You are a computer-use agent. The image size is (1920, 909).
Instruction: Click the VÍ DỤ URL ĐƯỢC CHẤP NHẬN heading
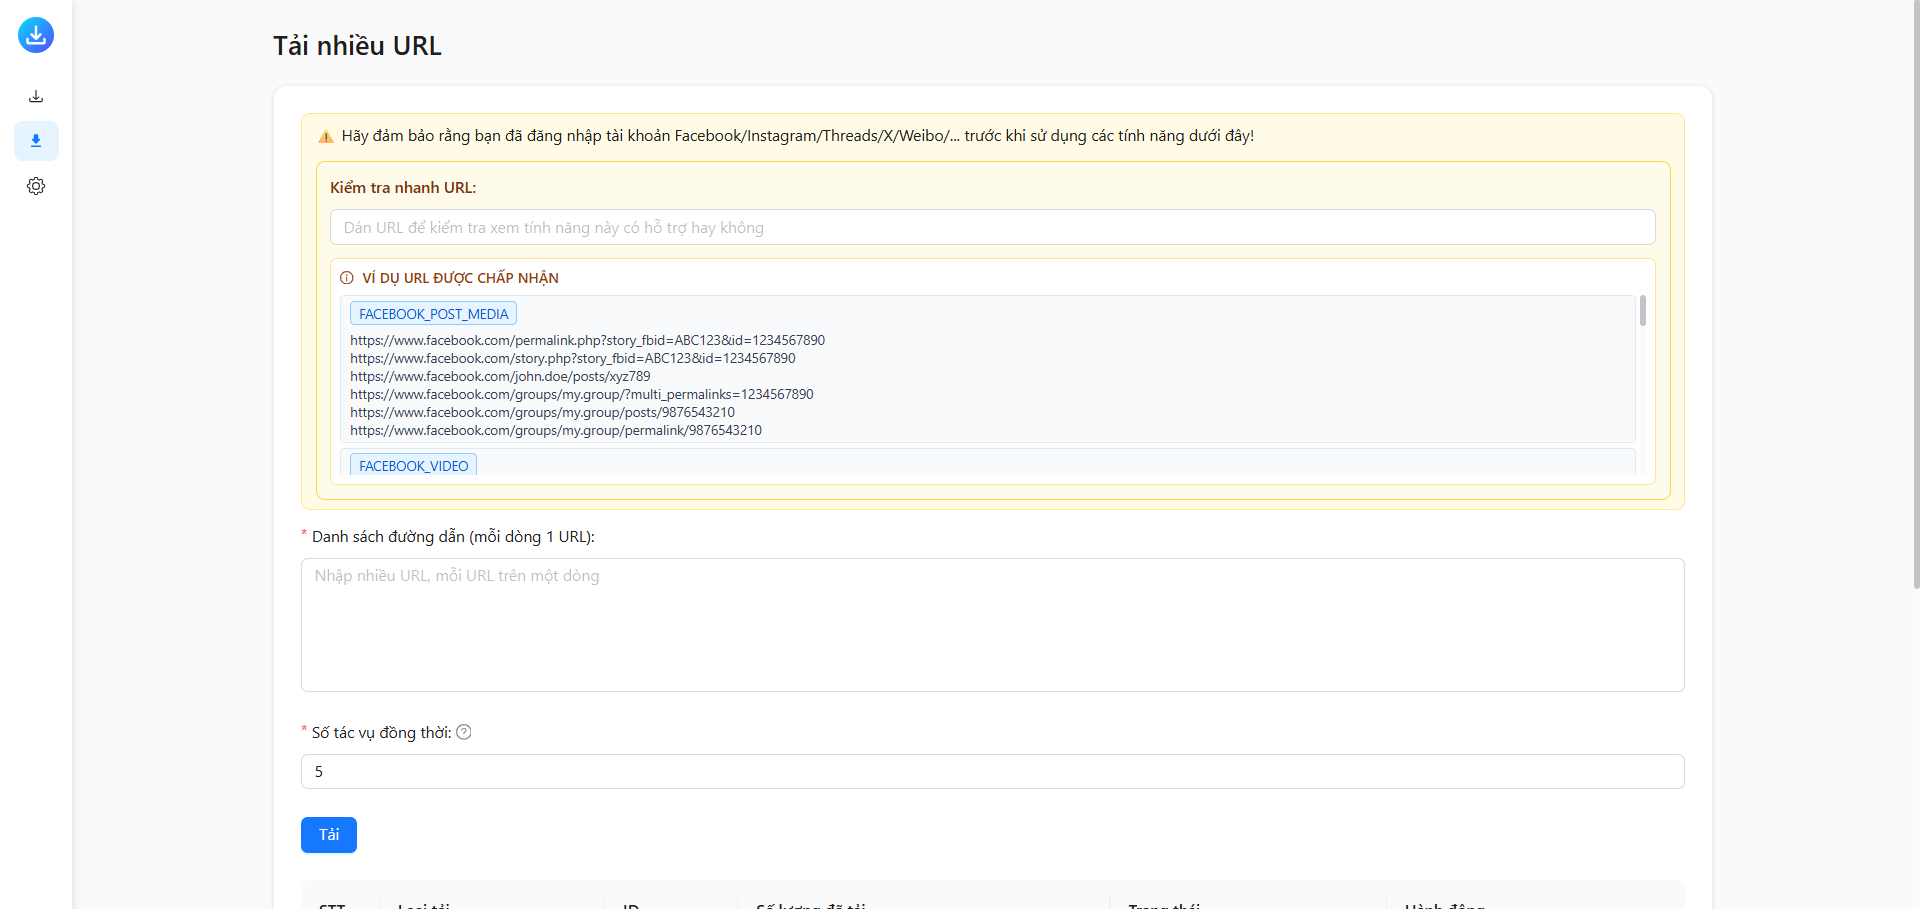[460, 278]
